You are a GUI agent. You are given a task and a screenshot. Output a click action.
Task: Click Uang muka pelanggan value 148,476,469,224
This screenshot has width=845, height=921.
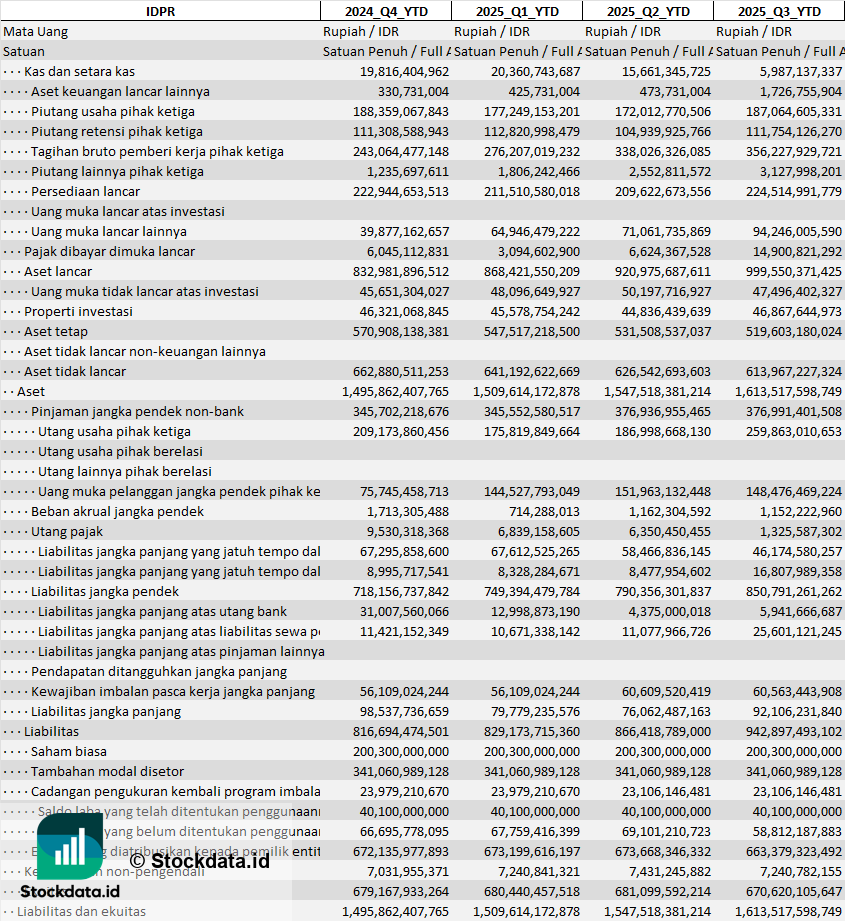(794, 490)
